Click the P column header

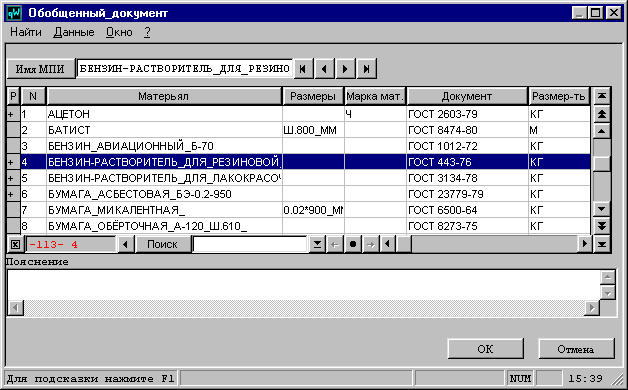13,96
